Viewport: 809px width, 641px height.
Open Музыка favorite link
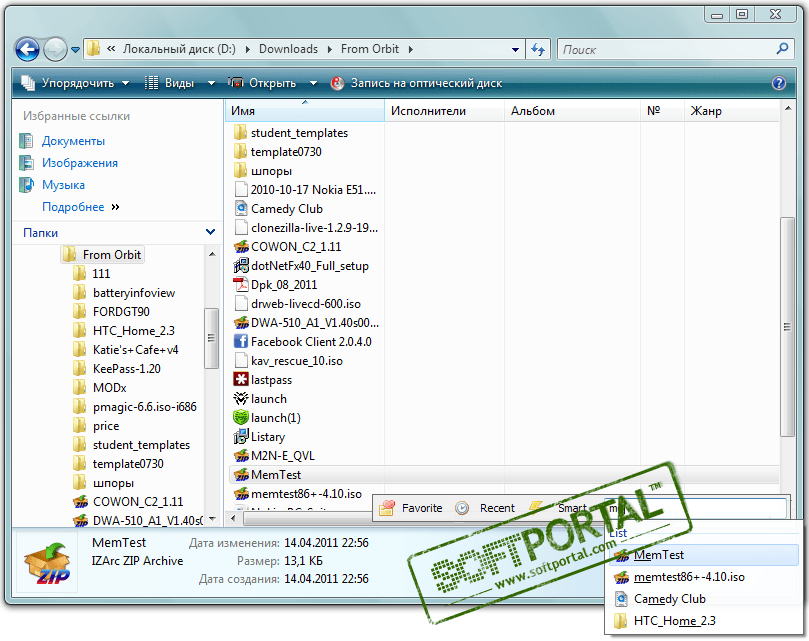point(63,185)
